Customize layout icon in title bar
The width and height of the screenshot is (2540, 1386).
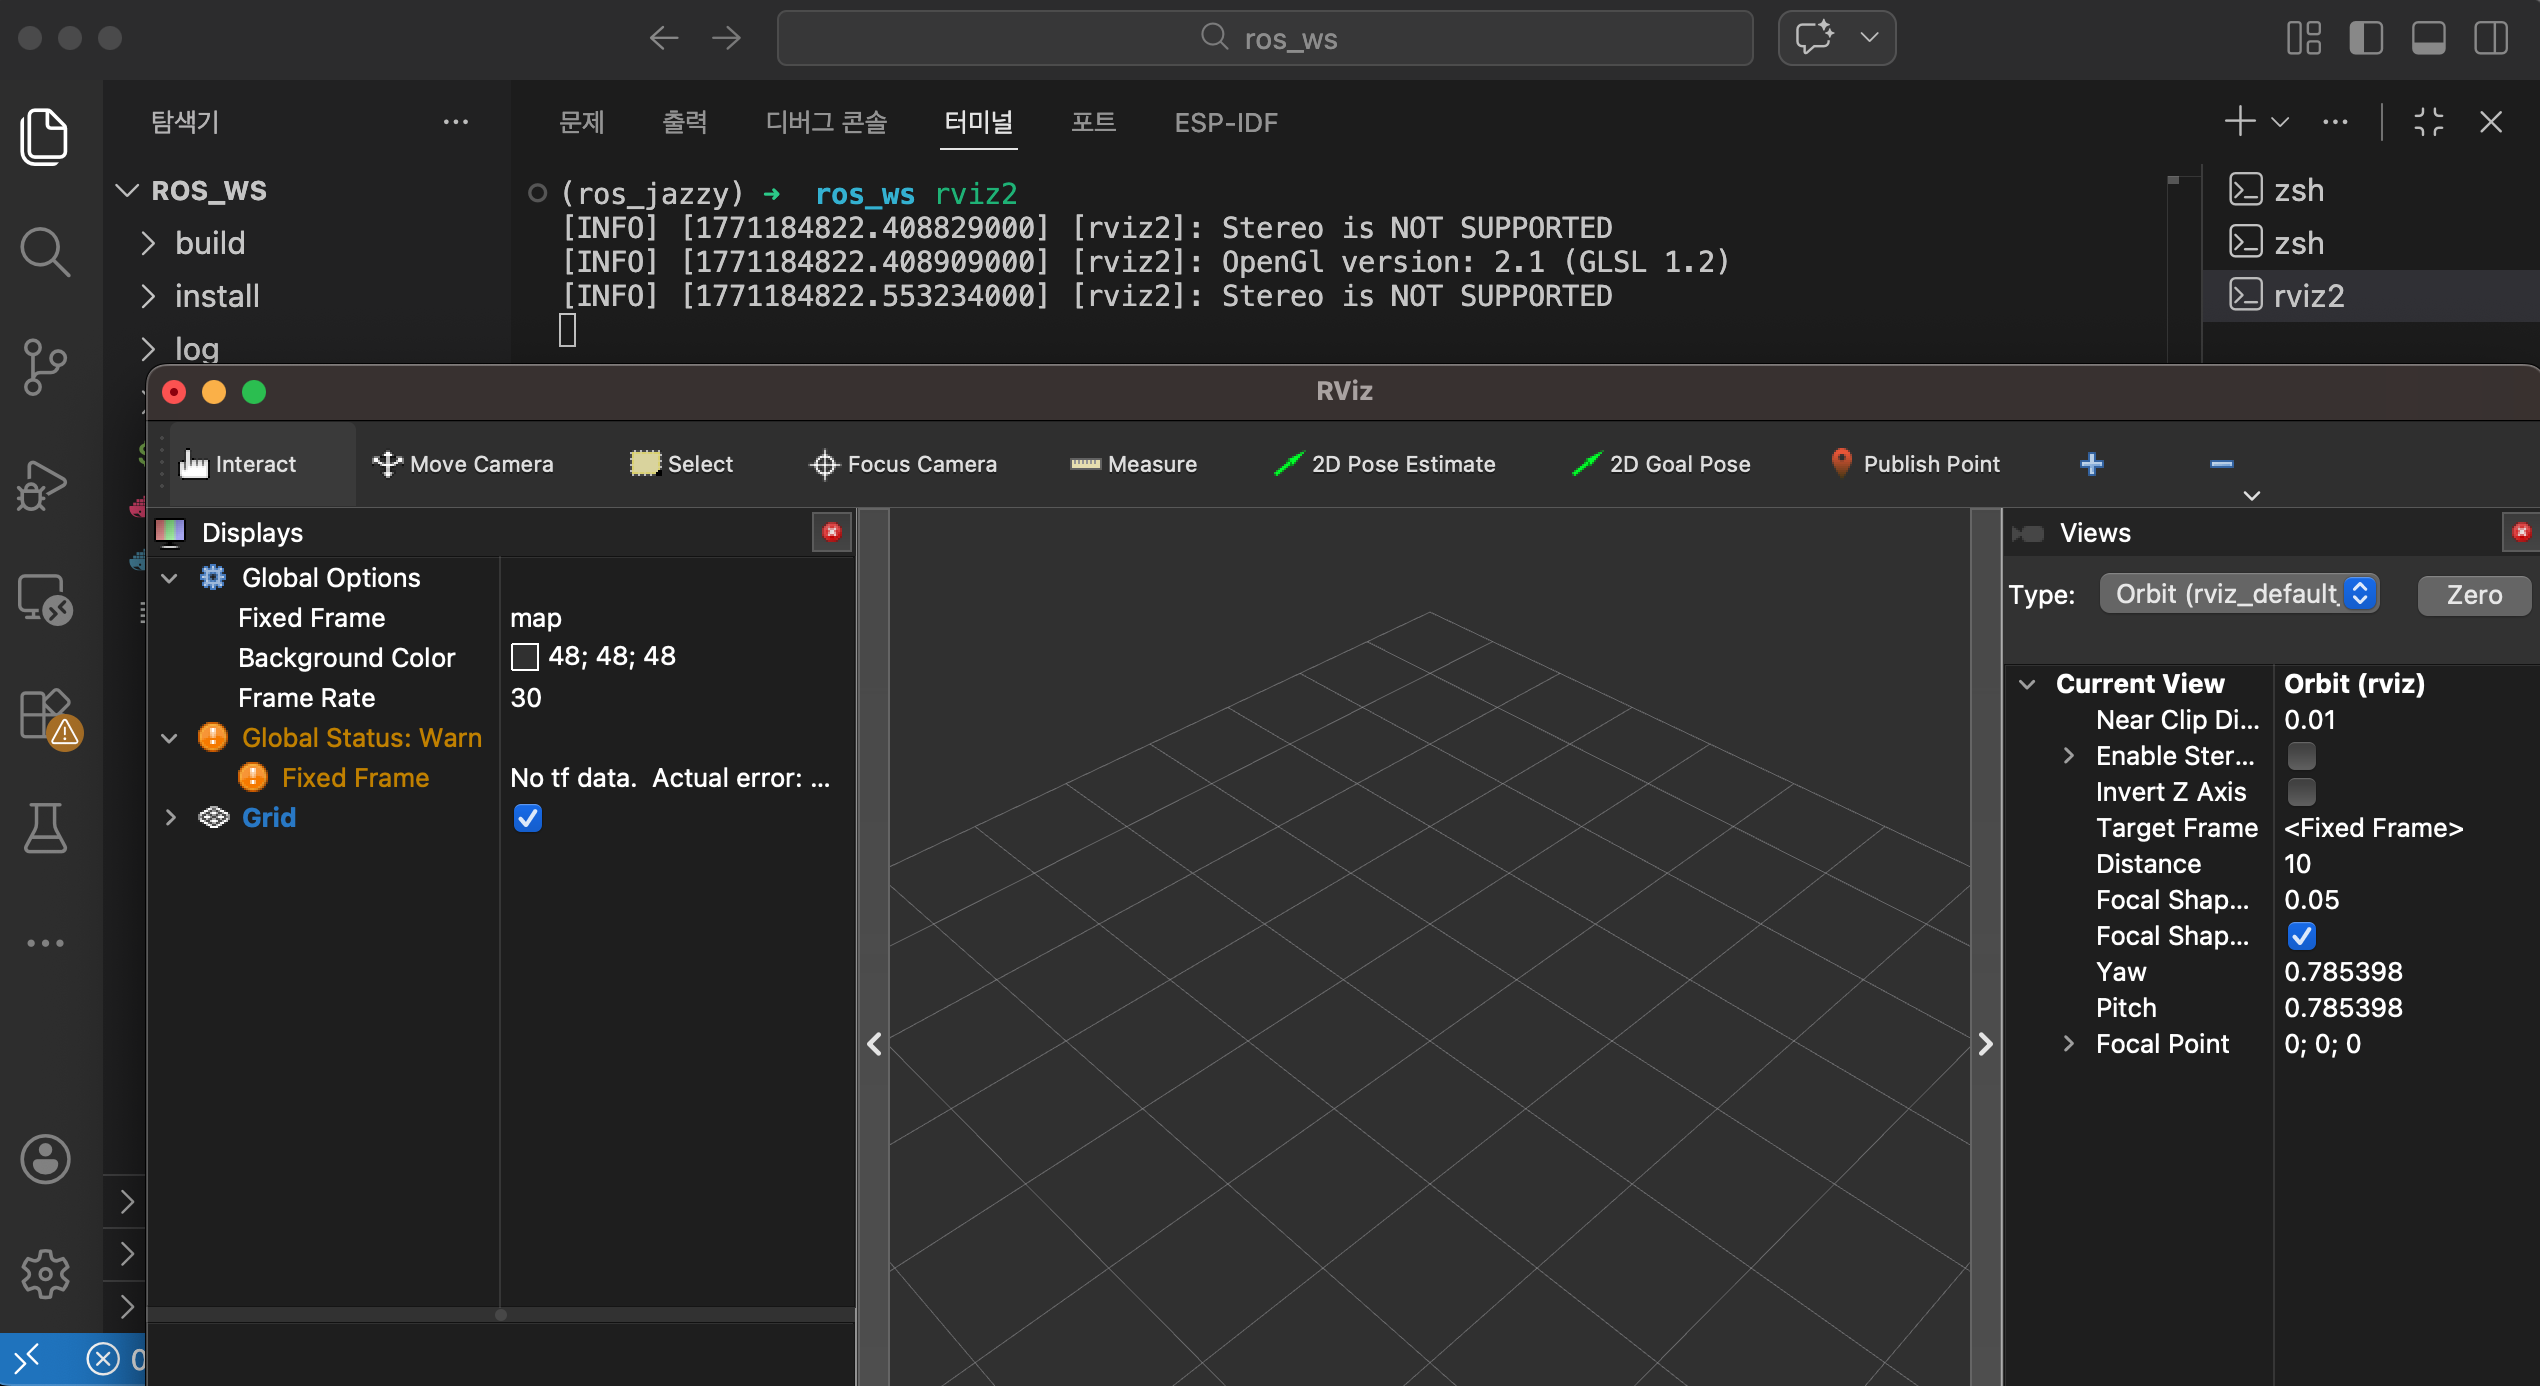(x=2303, y=38)
